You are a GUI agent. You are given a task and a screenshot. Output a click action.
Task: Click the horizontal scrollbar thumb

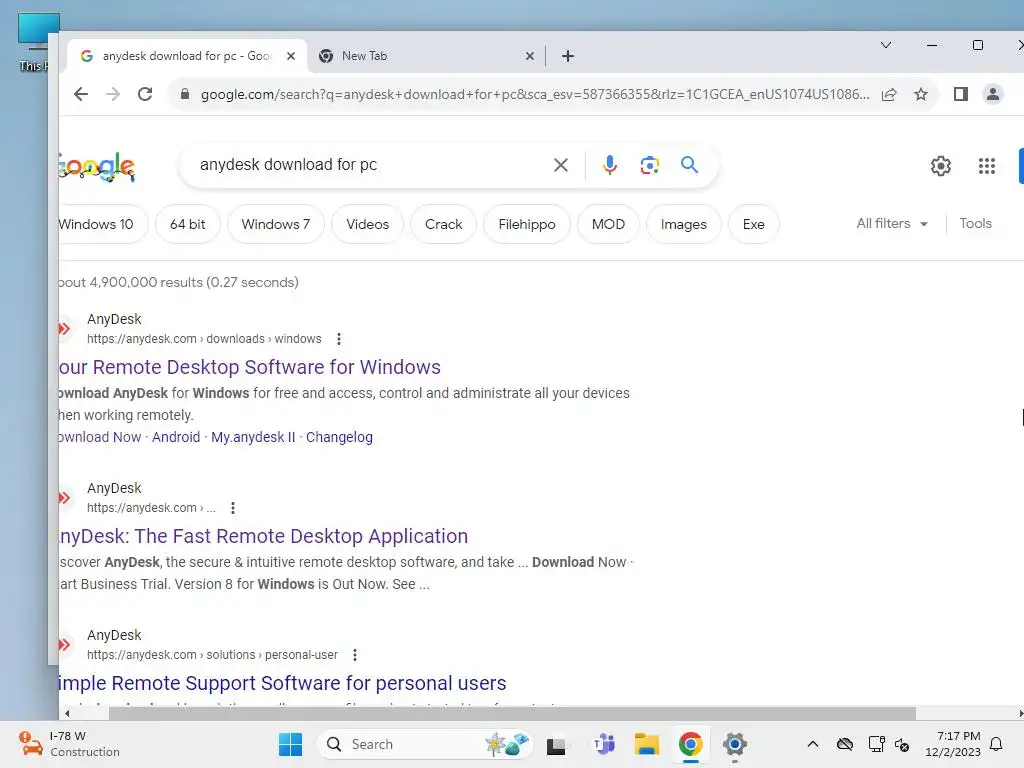click(512, 713)
